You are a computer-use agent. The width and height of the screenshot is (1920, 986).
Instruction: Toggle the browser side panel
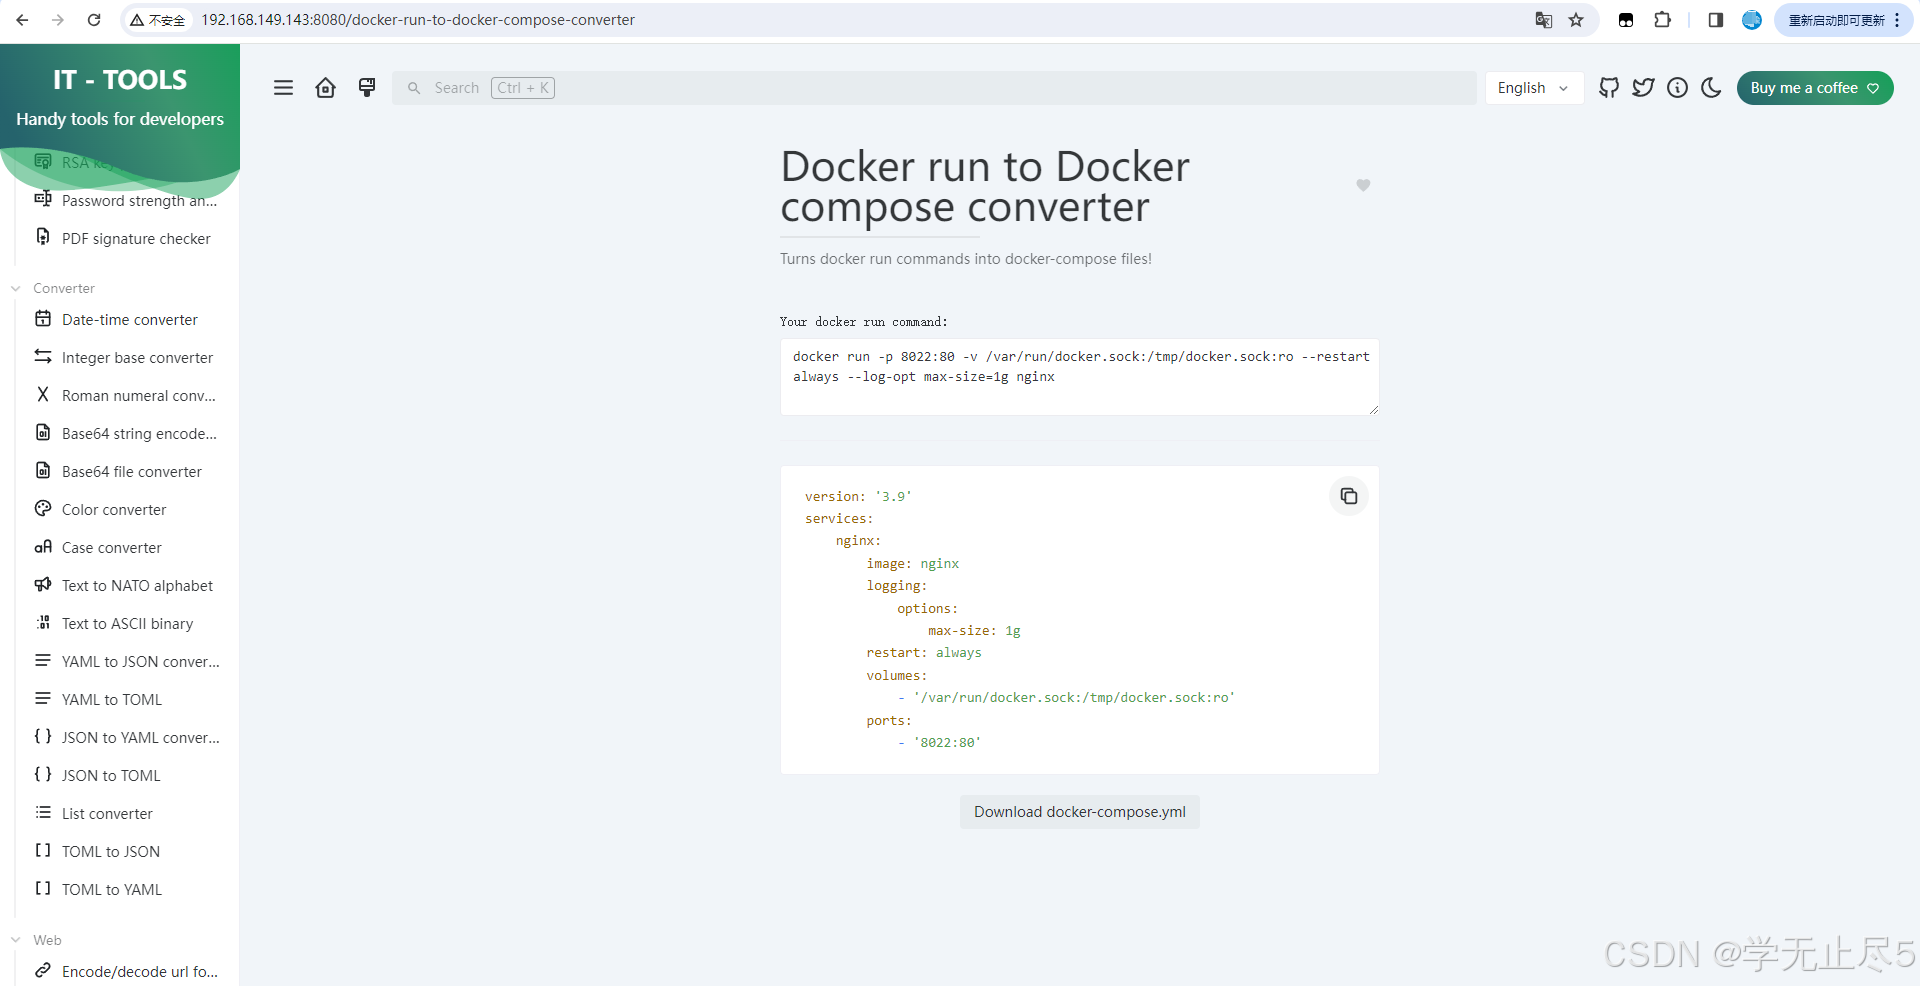pyautogui.click(x=1716, y=20)
